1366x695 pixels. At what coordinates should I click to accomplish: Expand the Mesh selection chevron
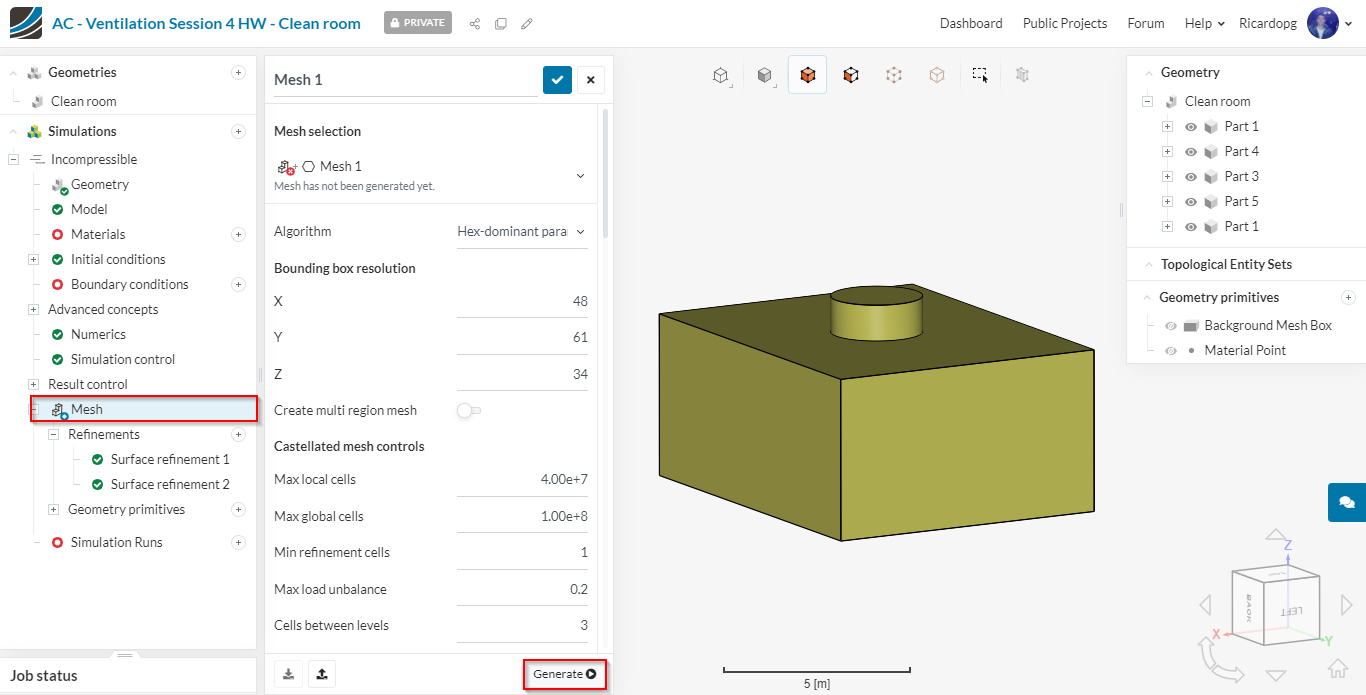click(x=580, y=176)
